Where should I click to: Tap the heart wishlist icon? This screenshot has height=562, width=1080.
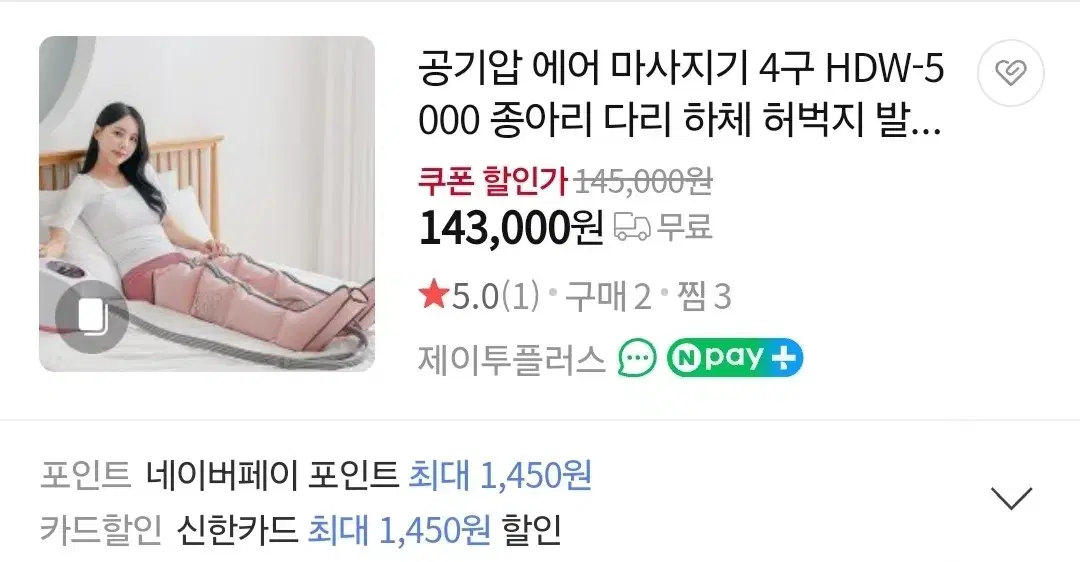1010,73
